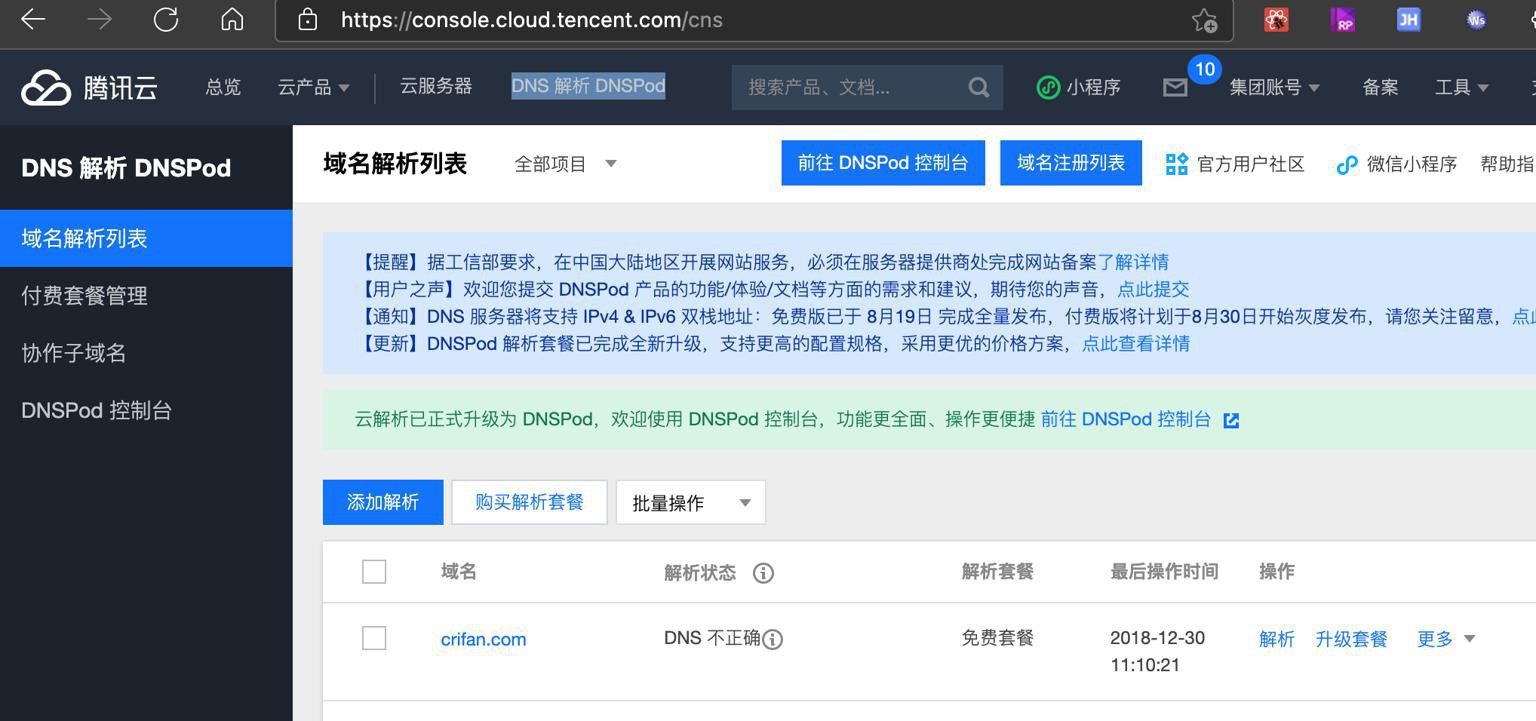This screenshot has height=721, width=1536.
Task: Open the round NS browser extension
Action: [1476, 19]
